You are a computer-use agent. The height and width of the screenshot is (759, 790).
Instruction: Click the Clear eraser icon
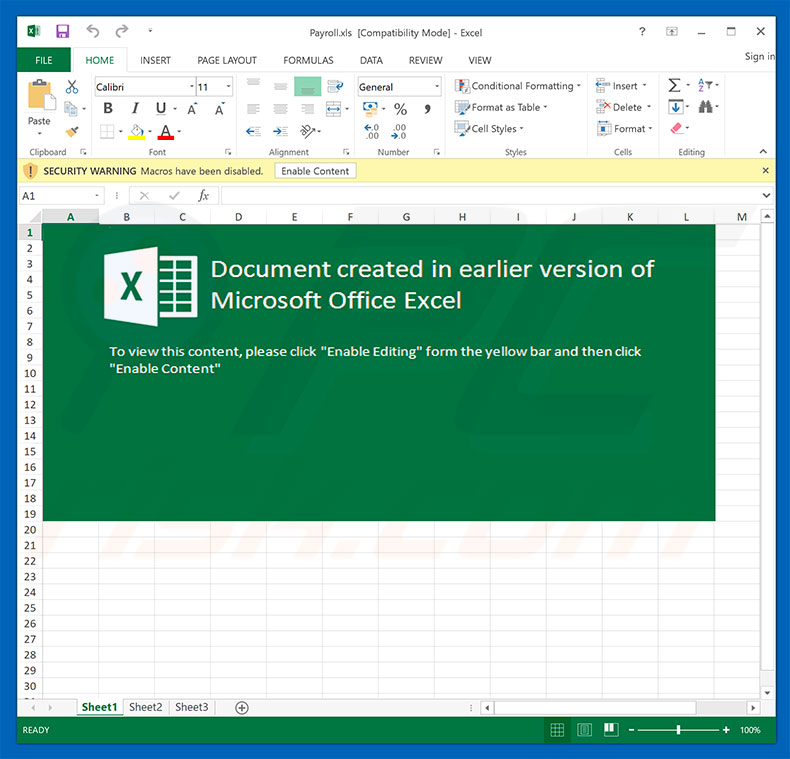click(677, 129)
